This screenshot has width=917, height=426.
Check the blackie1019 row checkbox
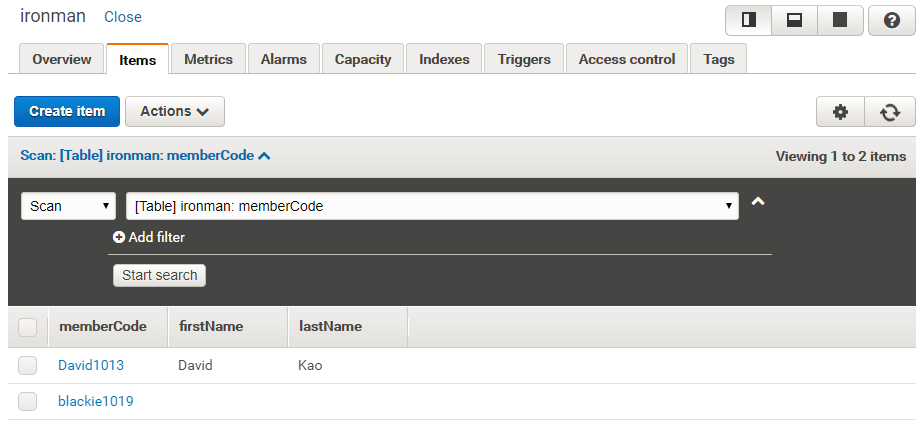pyautogui.click(x=28, y=401)
